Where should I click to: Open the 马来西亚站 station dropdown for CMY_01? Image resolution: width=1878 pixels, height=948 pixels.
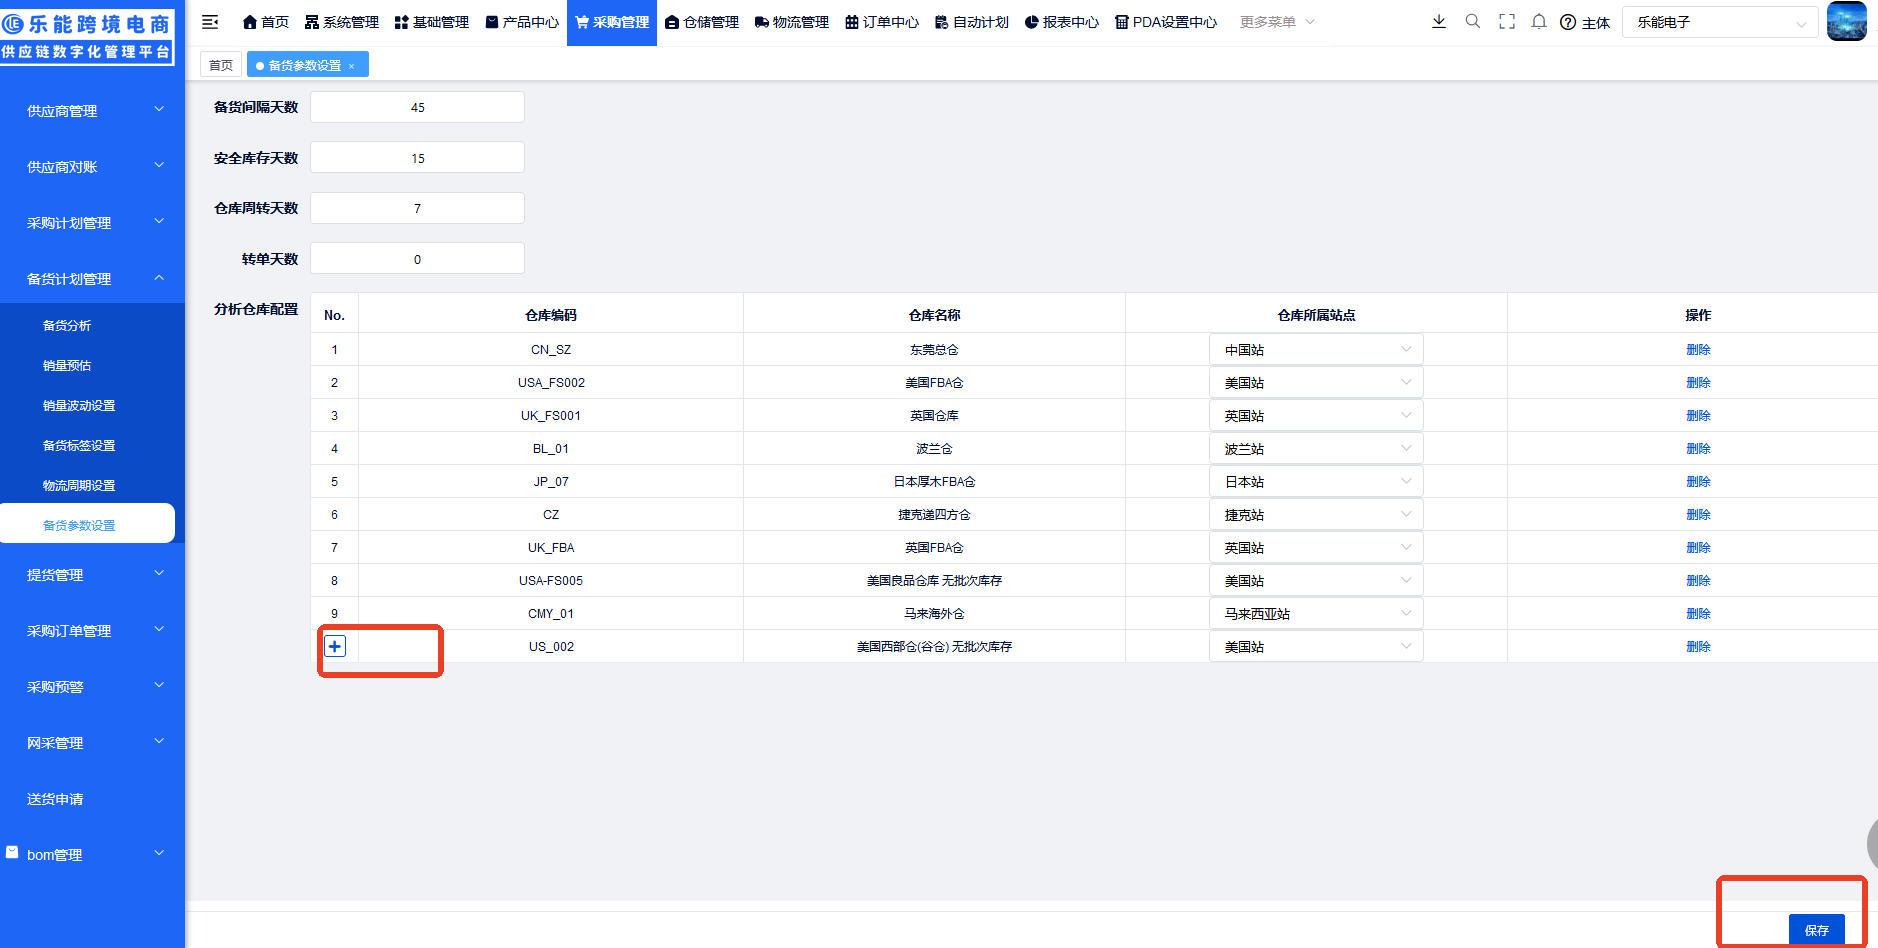[1315, 613]
